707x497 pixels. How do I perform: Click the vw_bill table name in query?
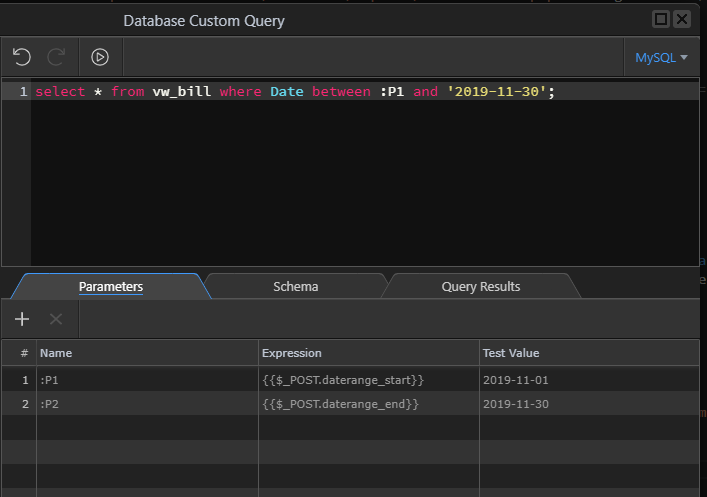[182, 92]
